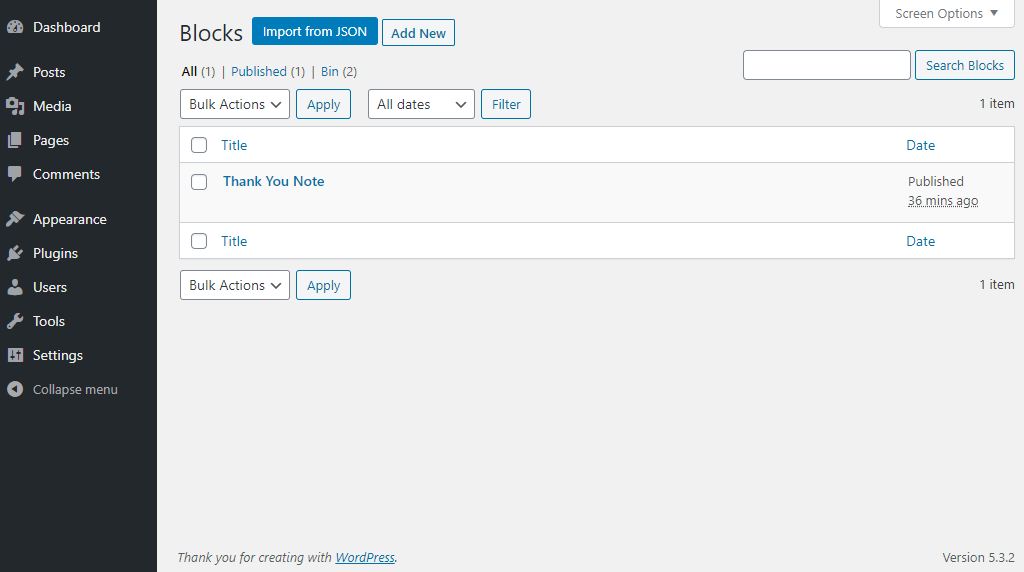Toggle the select-all checkbox in table footer
This screenshot has width=1024, height=572.
click(199, 241)
